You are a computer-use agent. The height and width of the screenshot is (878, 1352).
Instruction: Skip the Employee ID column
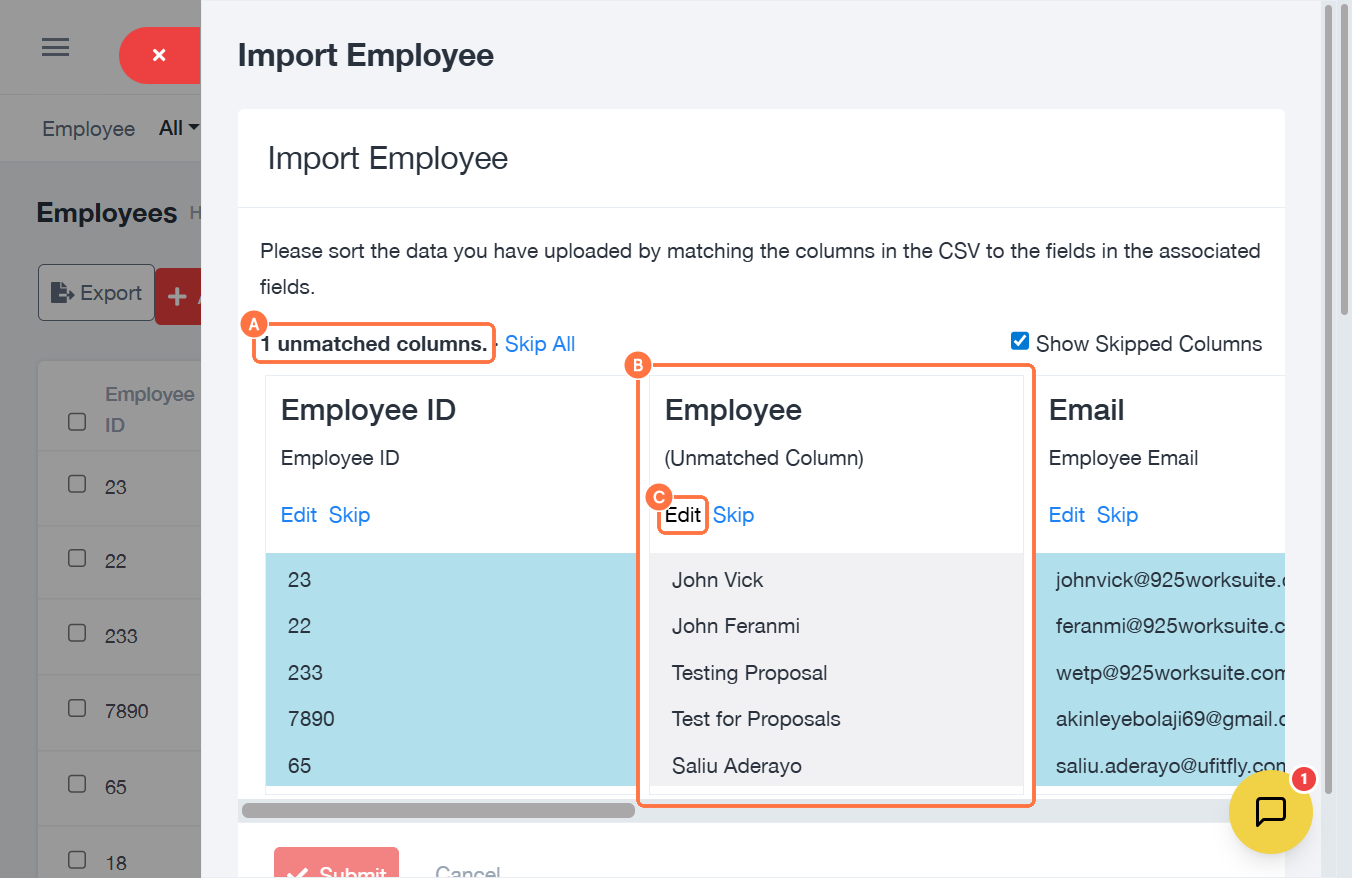[349, 515]
